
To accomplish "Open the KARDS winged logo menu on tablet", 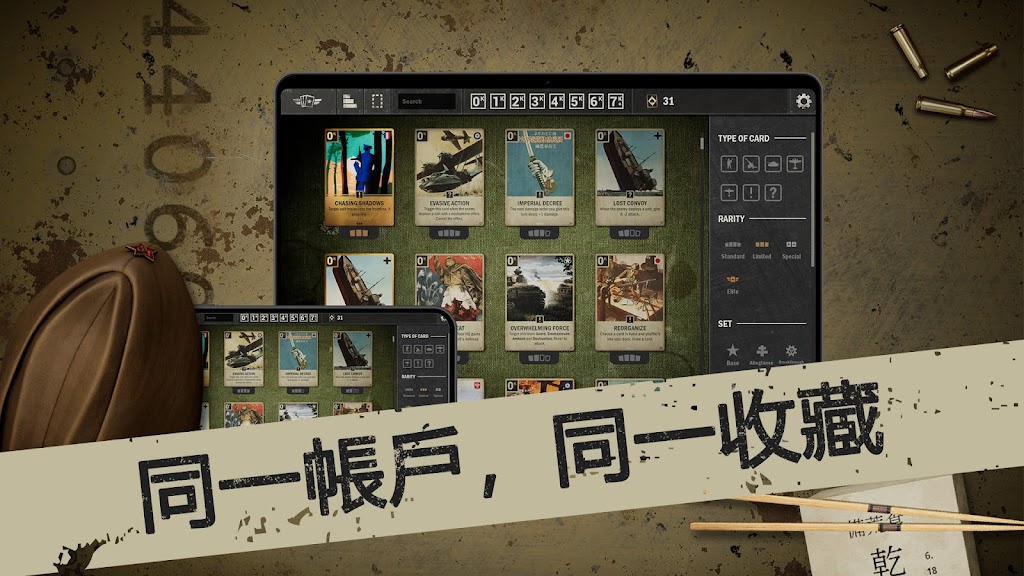I will 307,101.
